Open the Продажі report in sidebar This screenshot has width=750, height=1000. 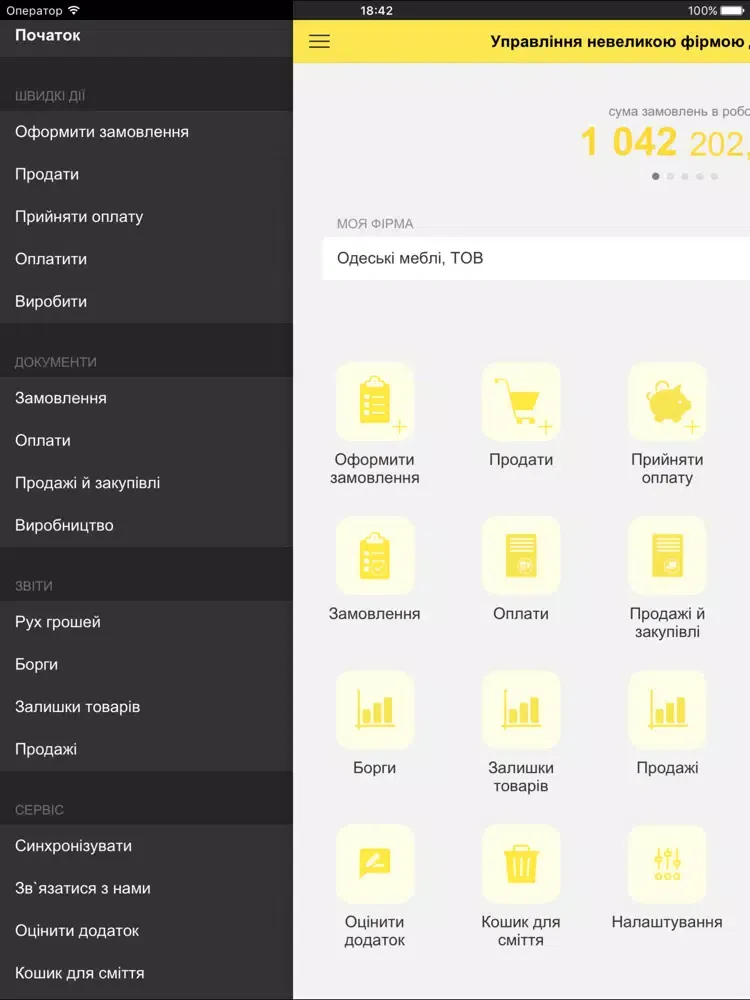pos(146,749)
